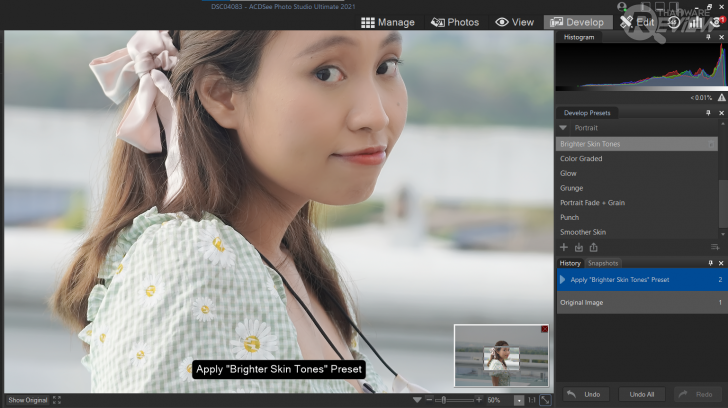Click the import presets icon

tap(578, 247)
